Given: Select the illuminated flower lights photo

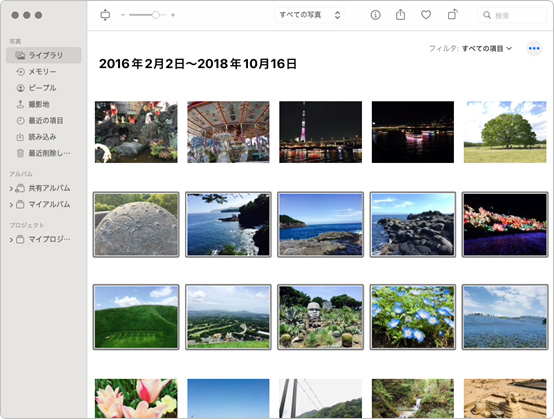Looking at the screenshot, I should tap(505, 224).
